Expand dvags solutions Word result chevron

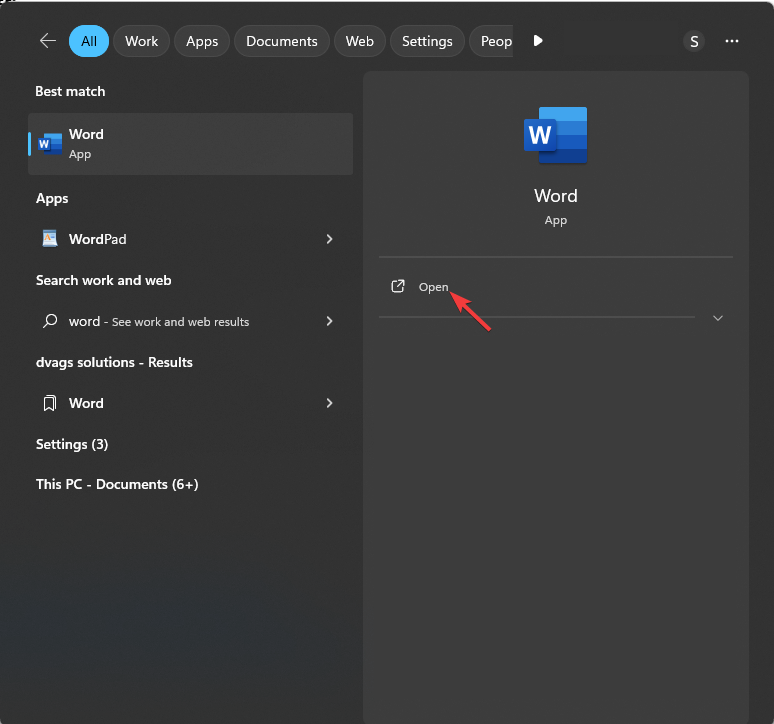click(x=329, y=403)
